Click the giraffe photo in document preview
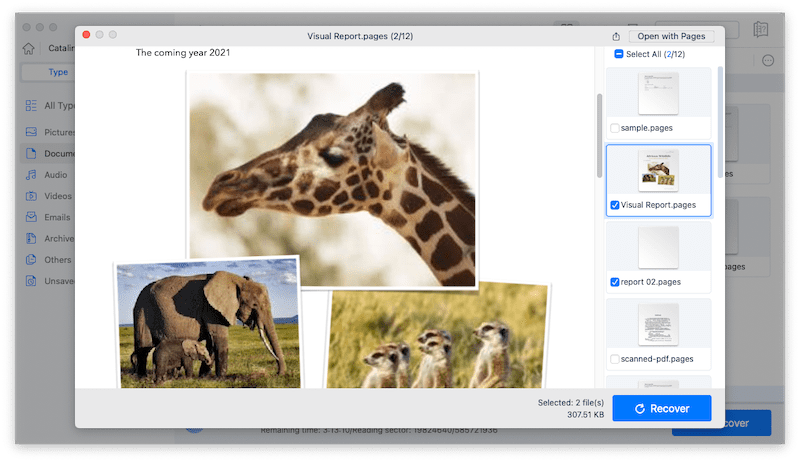The image size is (800, 462). point(332,179)
